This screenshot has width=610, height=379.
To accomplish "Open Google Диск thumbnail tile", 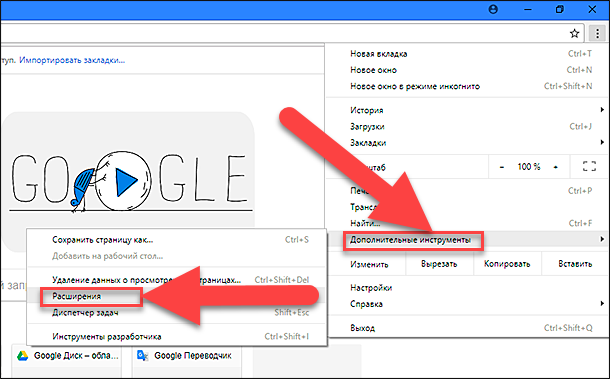I will point(67,361).
